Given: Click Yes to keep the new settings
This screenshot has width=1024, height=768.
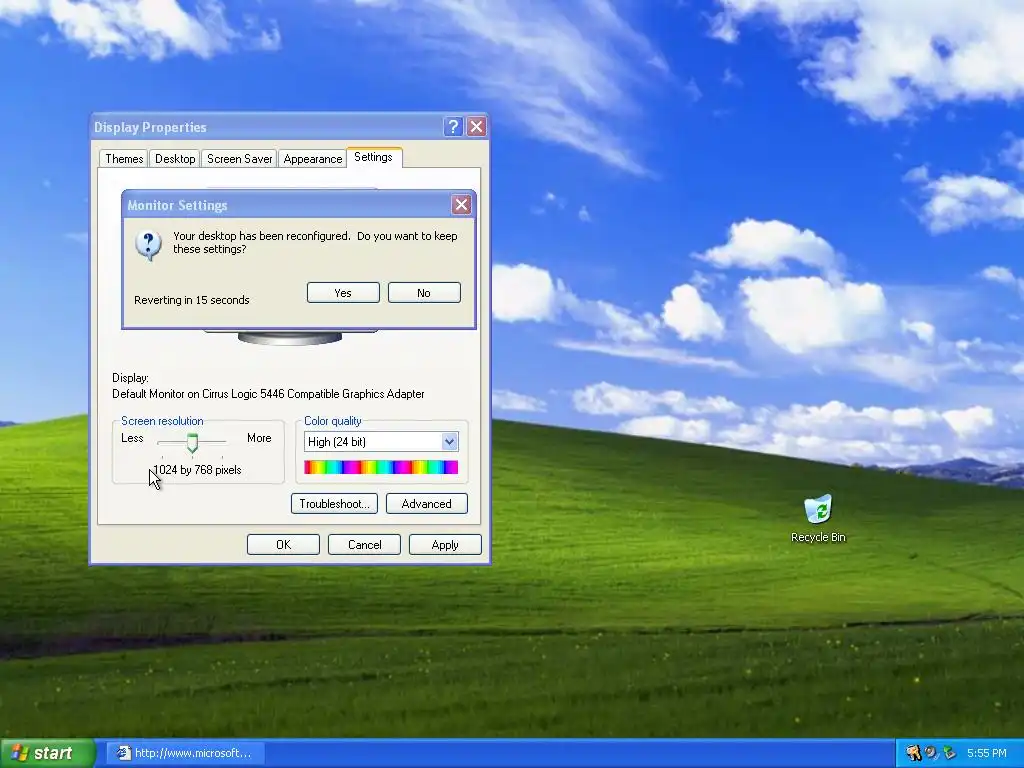Looking at the screenshot, I should (x=343, y=293).
